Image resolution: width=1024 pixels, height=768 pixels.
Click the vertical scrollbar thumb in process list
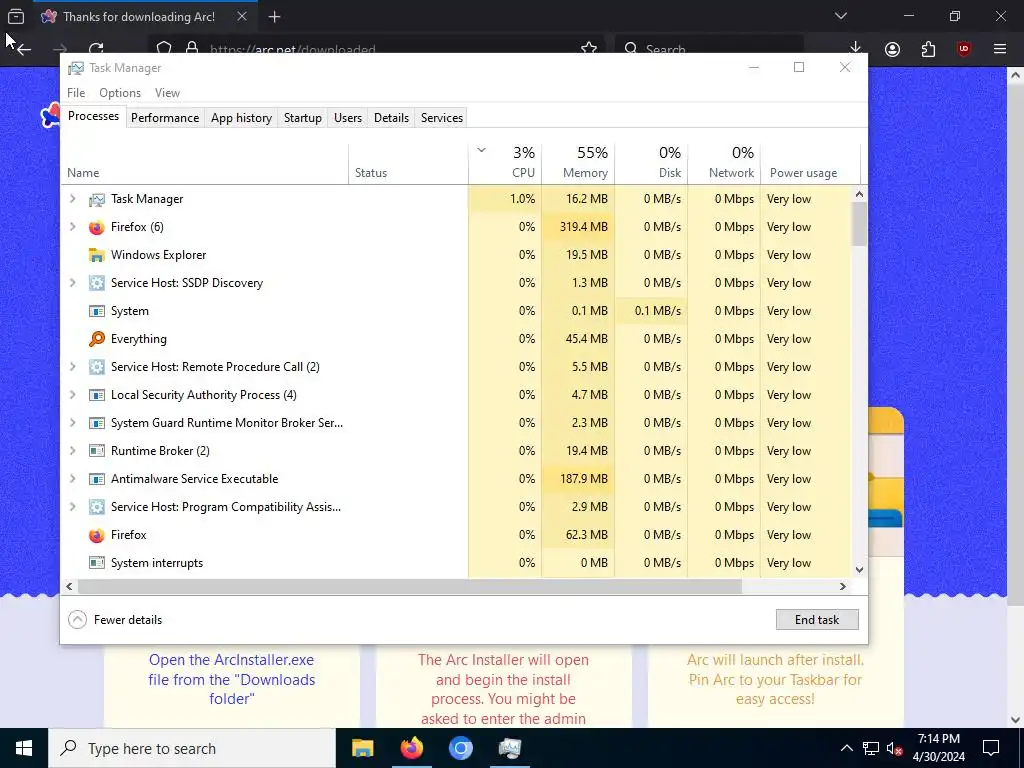[x=859, y=224]
